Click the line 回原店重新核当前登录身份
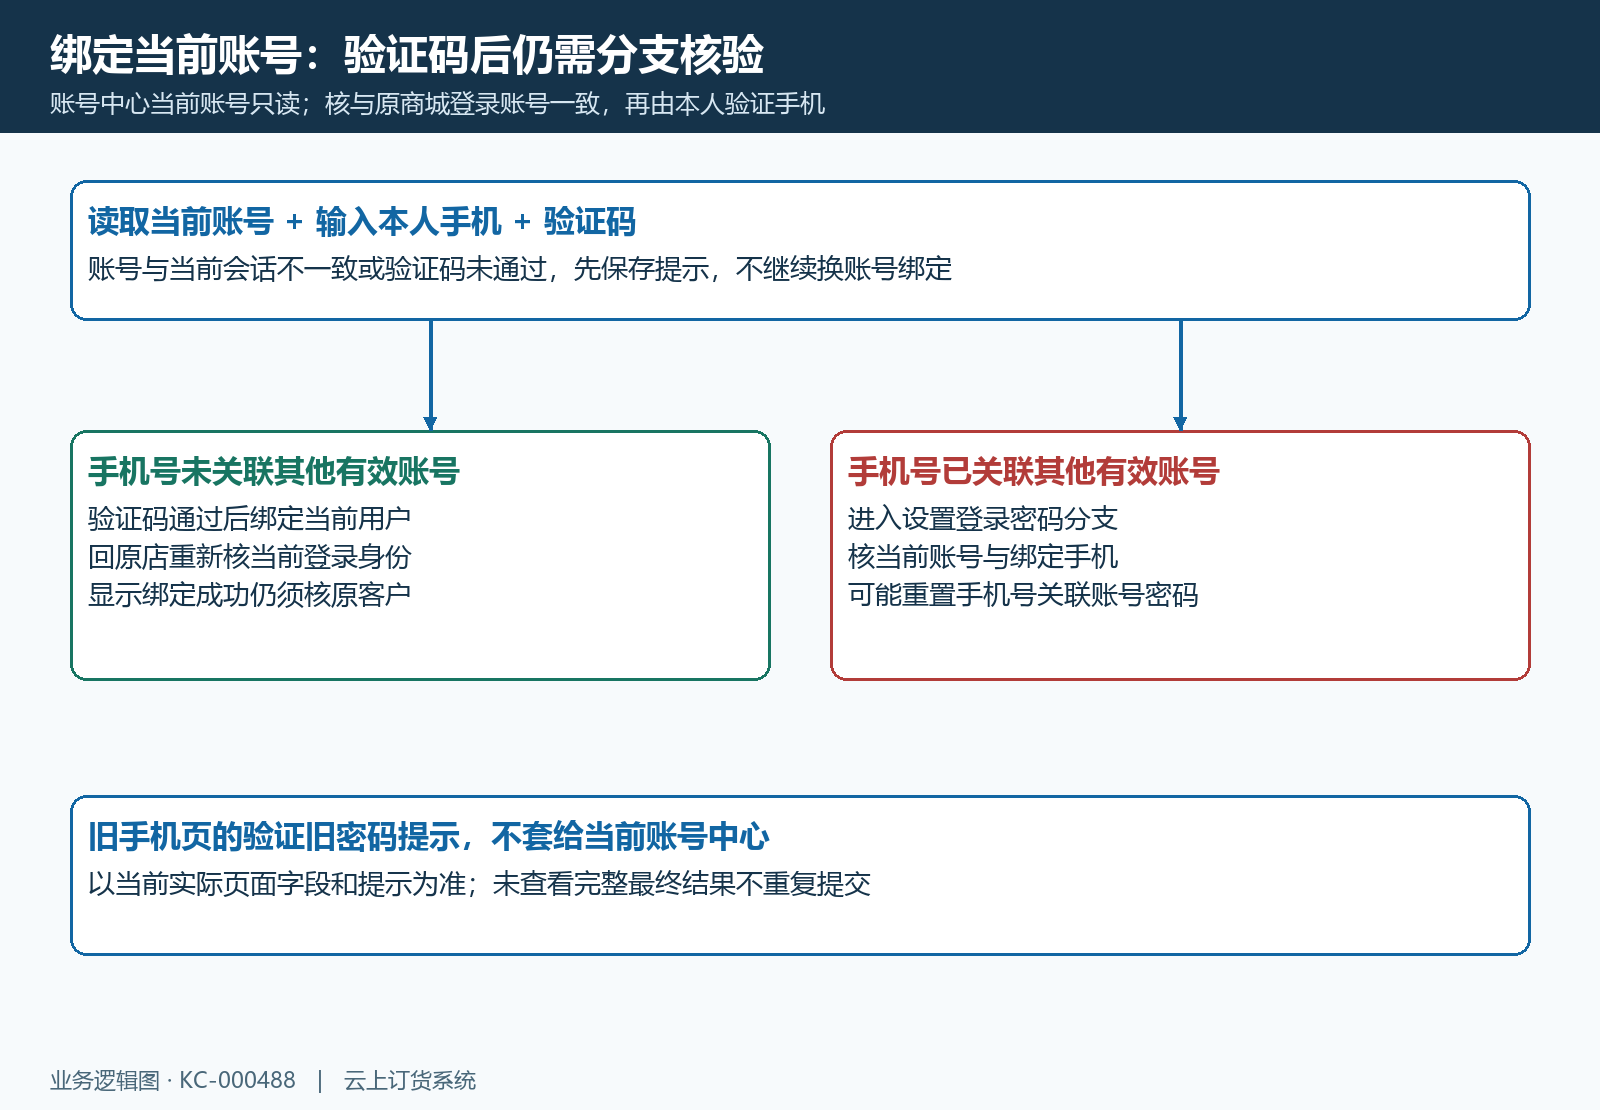Image resolution: width=1600 pixels, height=1110 pixels. coord(249,557)
